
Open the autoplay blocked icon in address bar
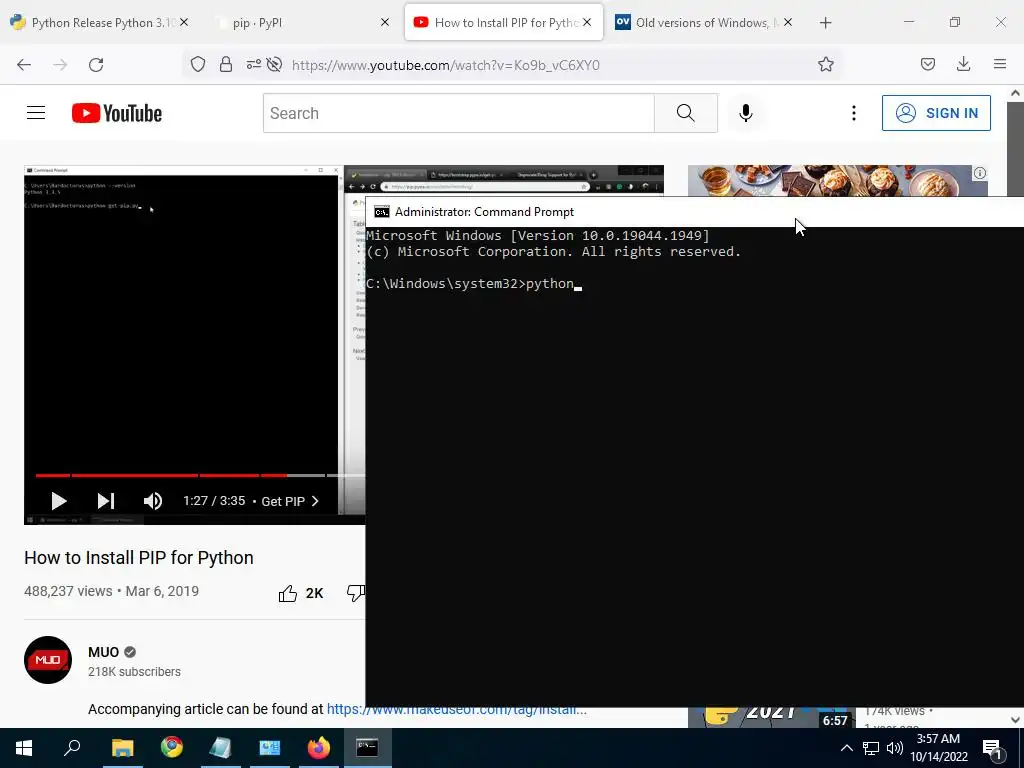click(x=275, y=64)
